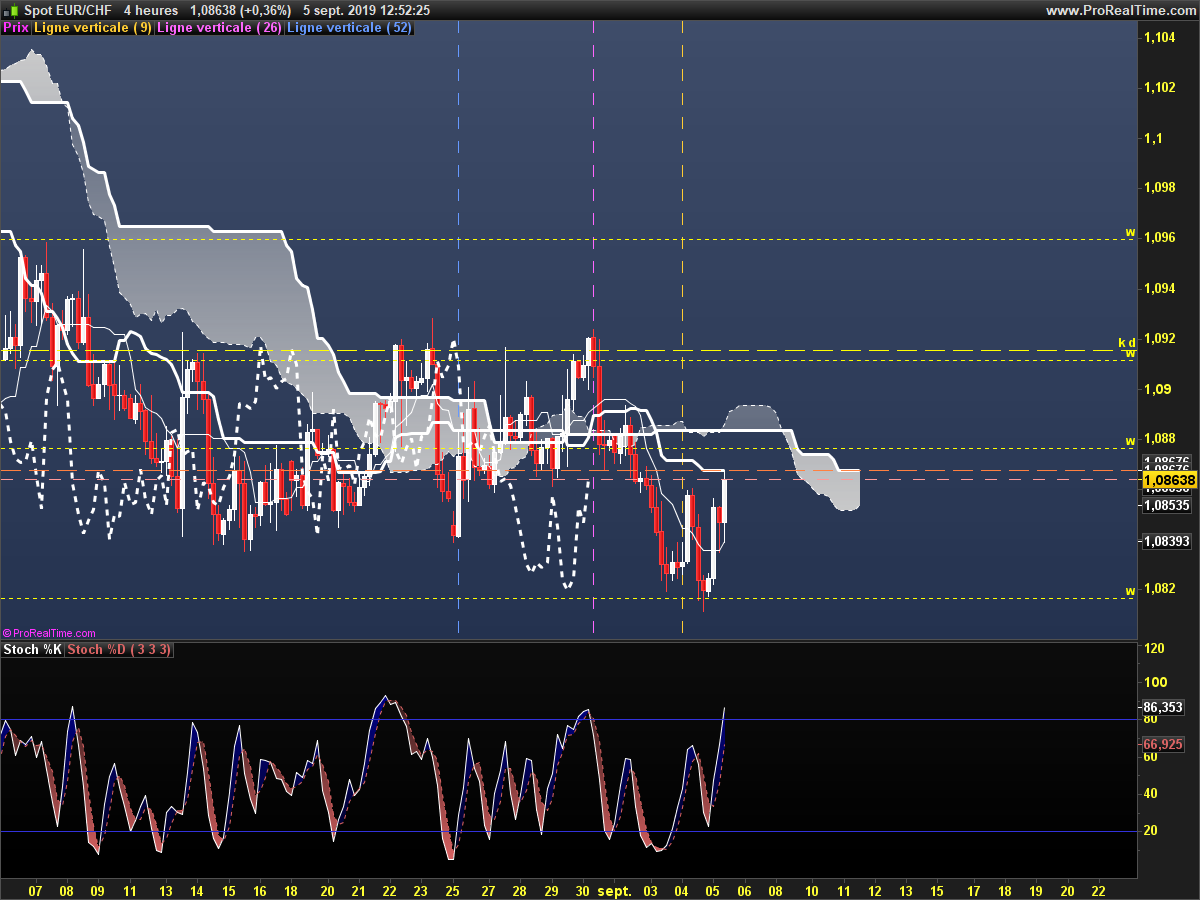Click the 1,08393 price tag on axis

click(x=1167, y=541)
